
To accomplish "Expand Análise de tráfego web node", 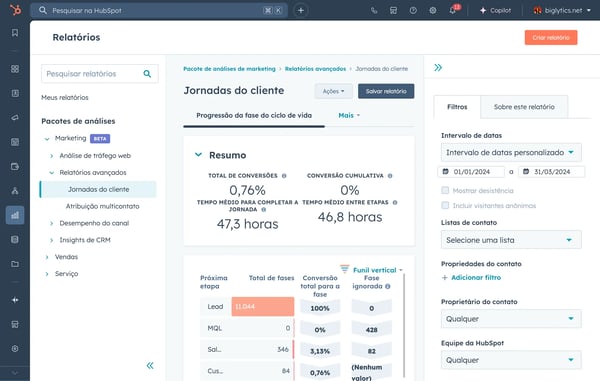I will pos(52,156).
